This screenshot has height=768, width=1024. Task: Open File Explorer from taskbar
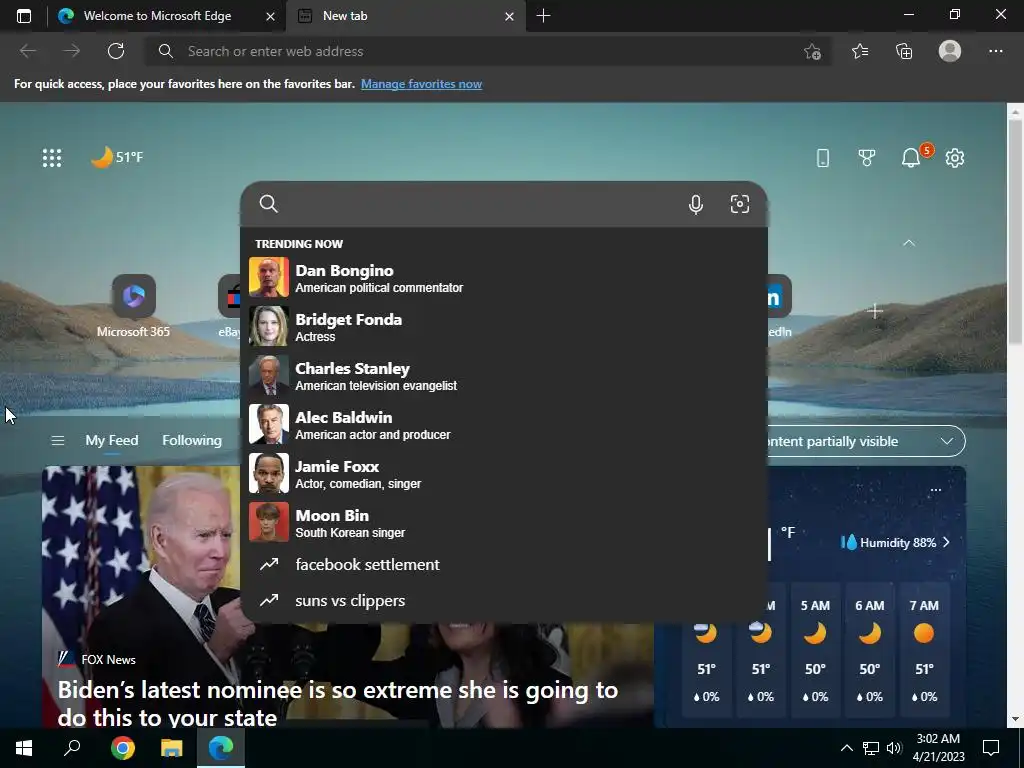click(172, 748)
